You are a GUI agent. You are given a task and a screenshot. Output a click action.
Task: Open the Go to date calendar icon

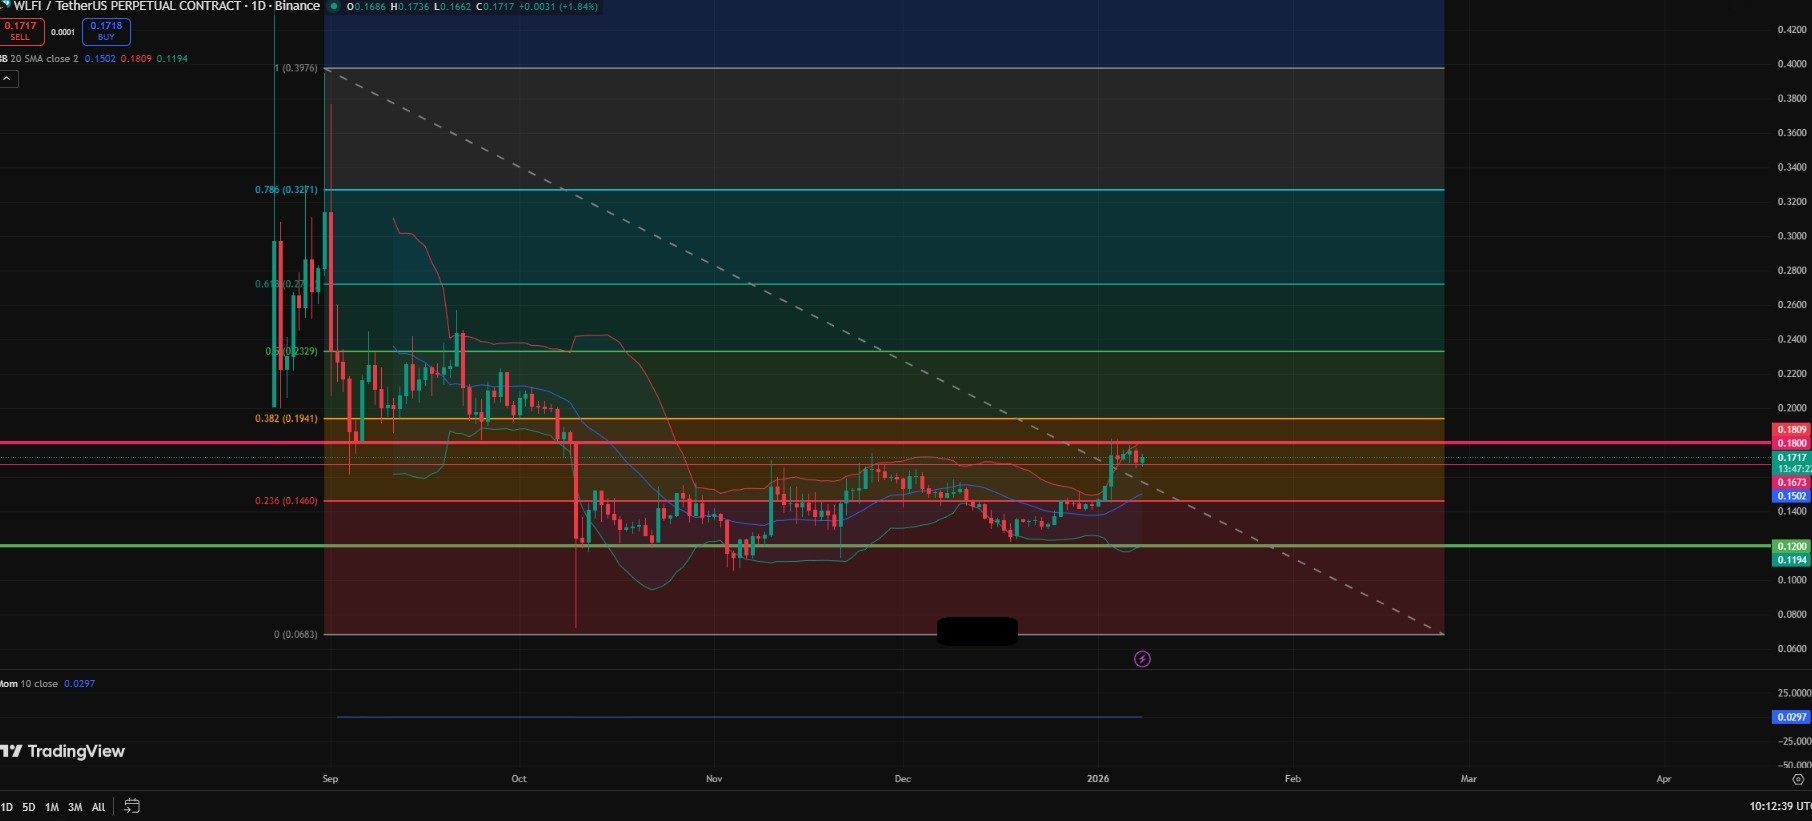pyautogui.click(x=131, y=806)
